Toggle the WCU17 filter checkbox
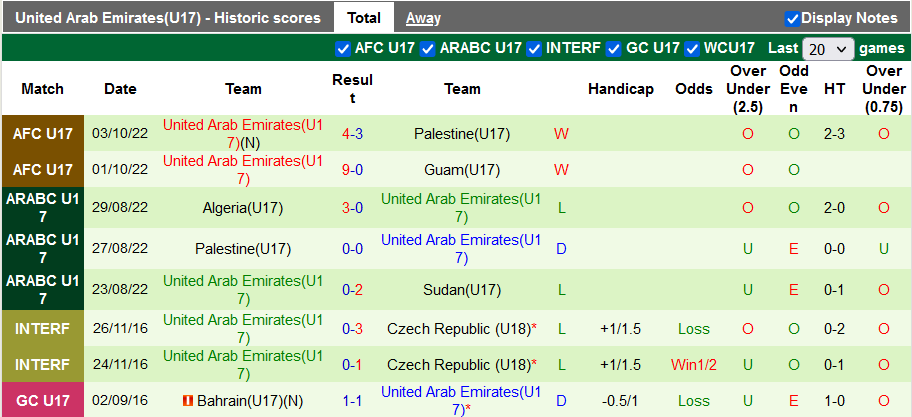The width and height of the screenshot is (912, 417). pyautogui.click(x=692, y=48)
